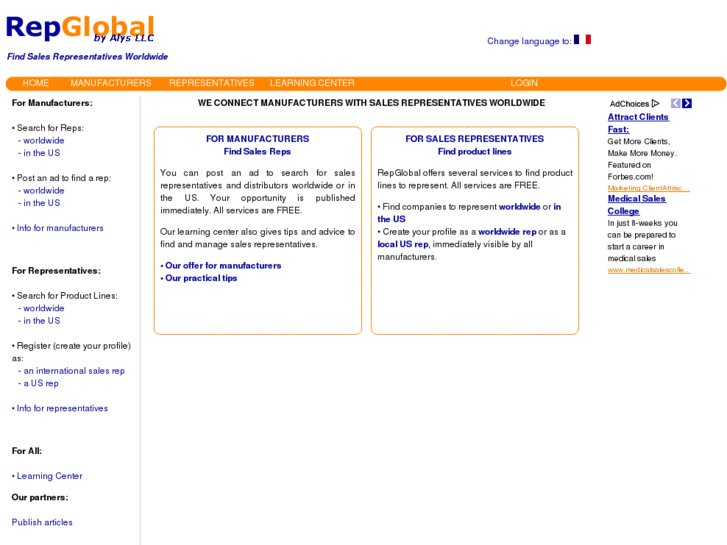Screen dimensions: 727x545
Task: Open 'Our practical tips' link
Action: coord(201,278)
